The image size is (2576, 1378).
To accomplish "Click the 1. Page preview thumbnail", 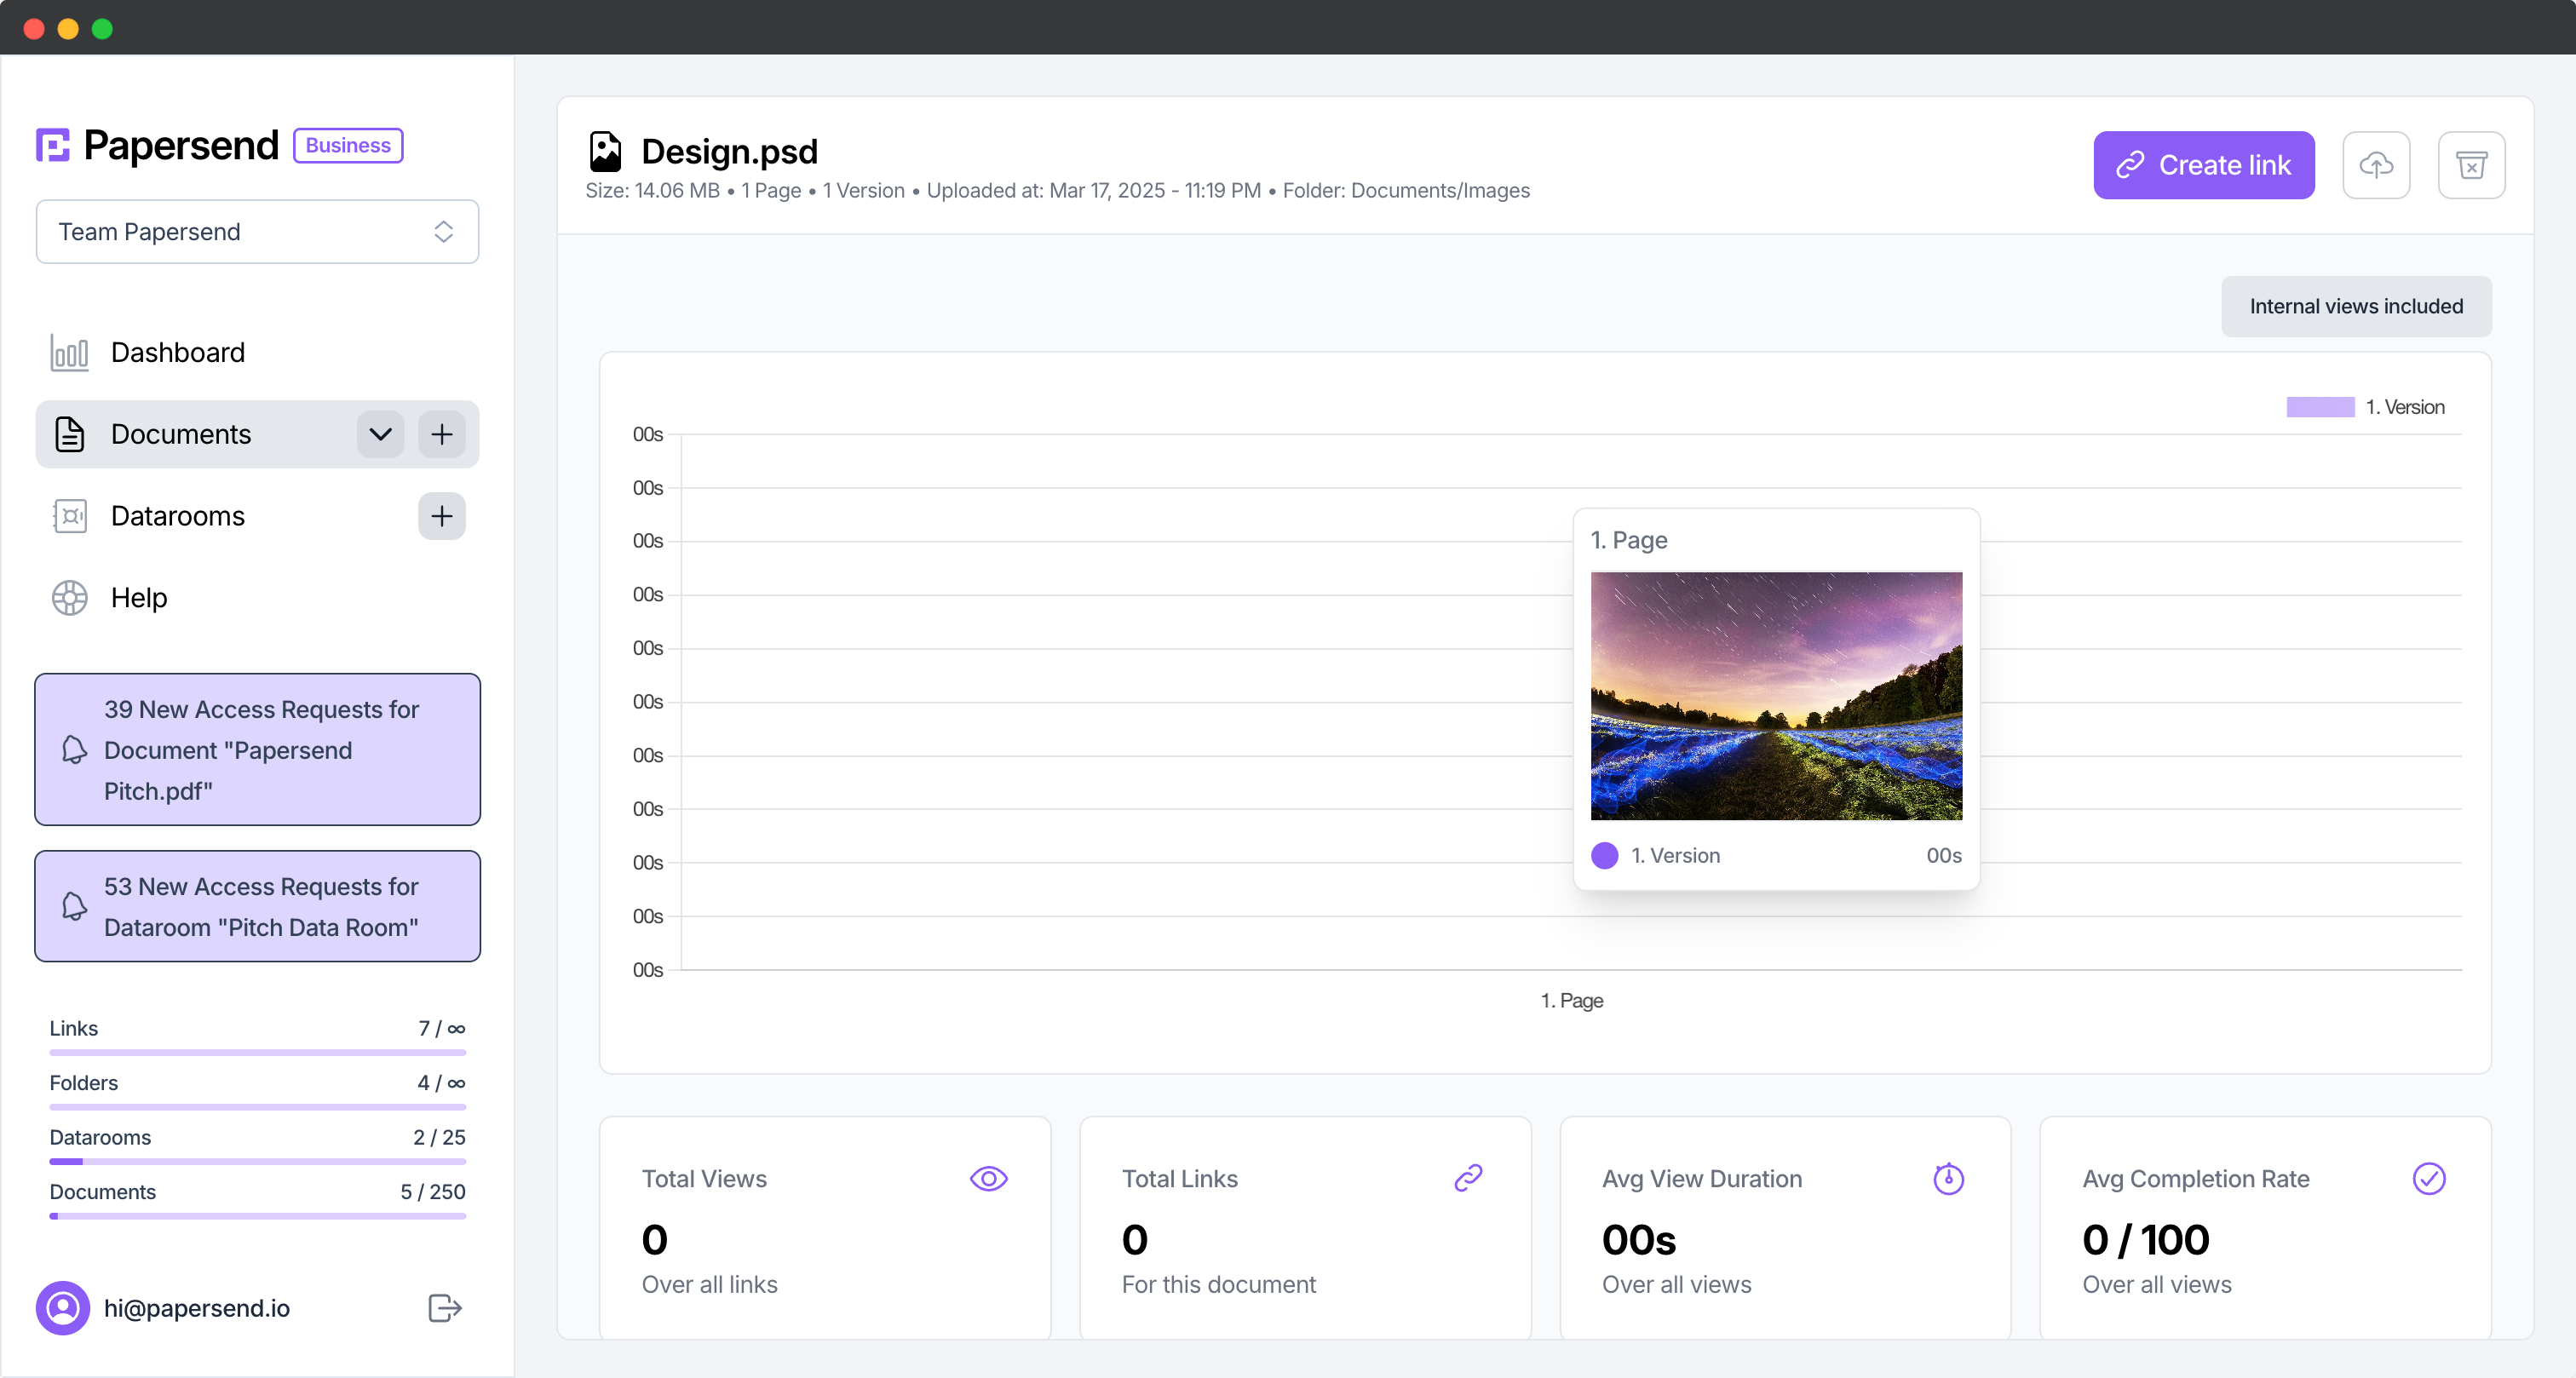I will 1776,696.
